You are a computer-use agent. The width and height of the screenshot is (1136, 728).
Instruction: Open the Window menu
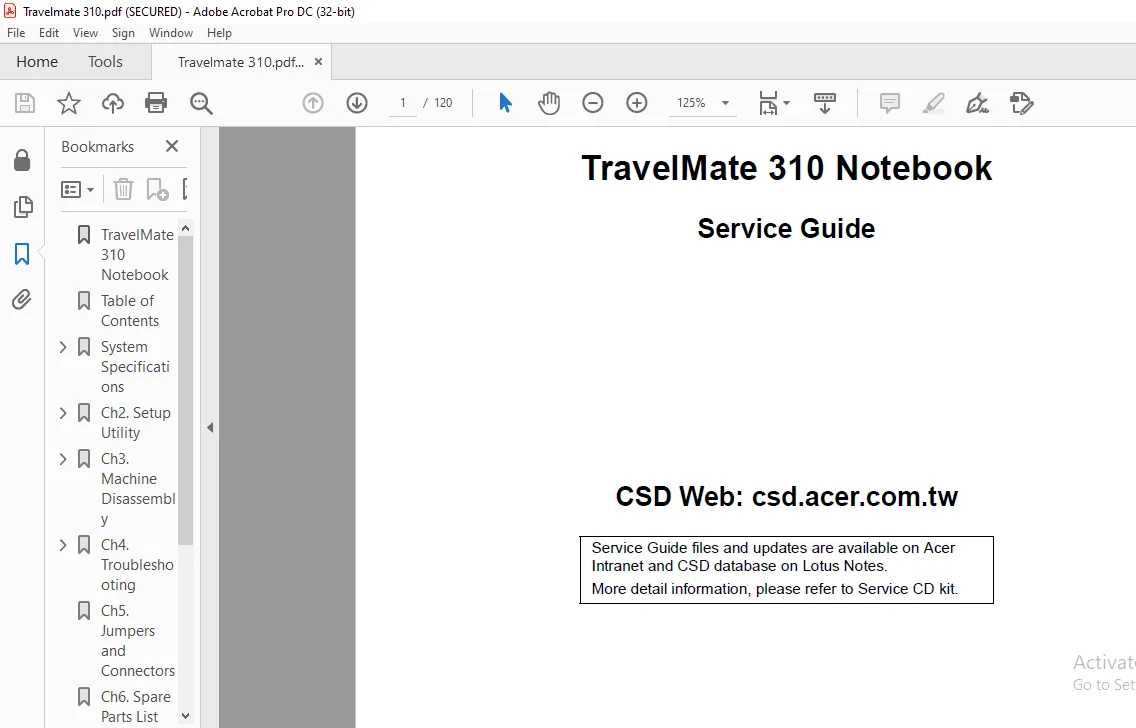click(x=171, y=33)
